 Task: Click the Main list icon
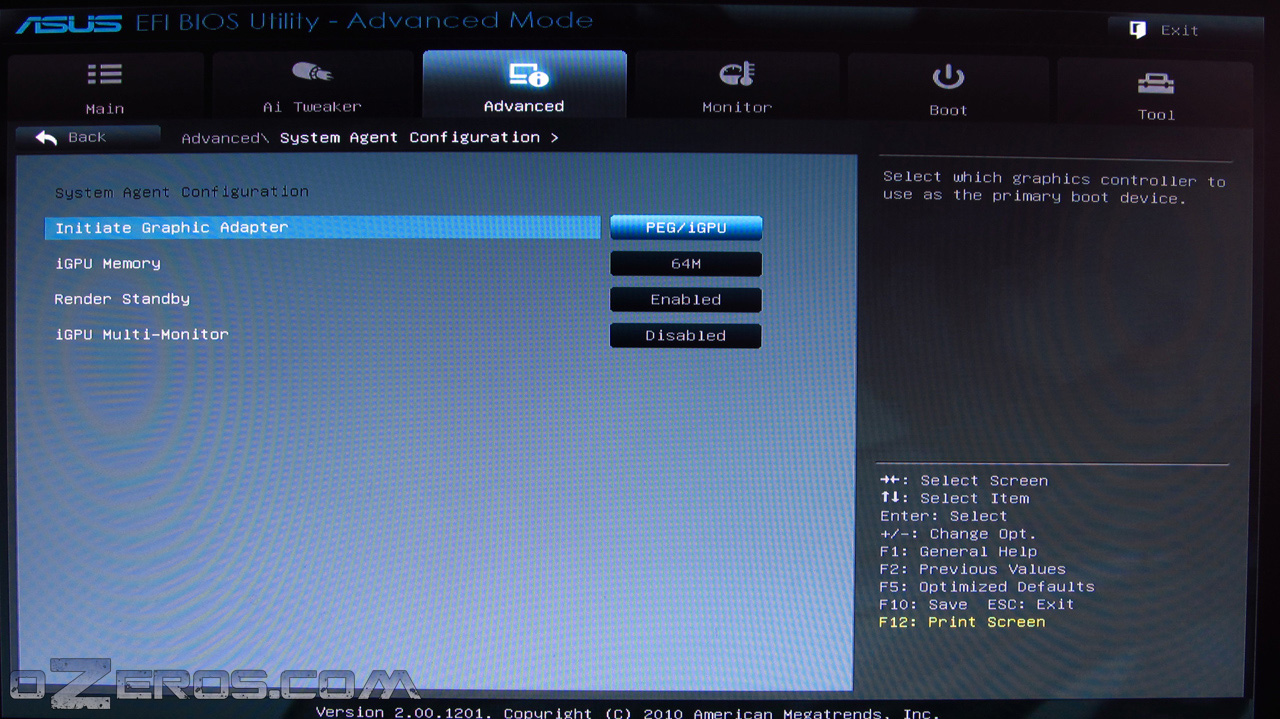104,75
